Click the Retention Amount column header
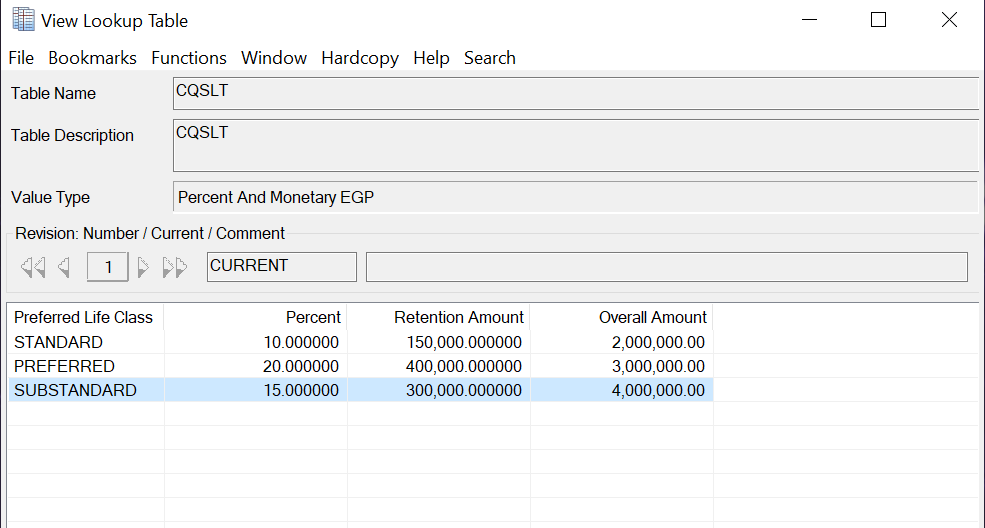Image resolution: width=985 pixels, height=528 pixels. tap(458, 317)
